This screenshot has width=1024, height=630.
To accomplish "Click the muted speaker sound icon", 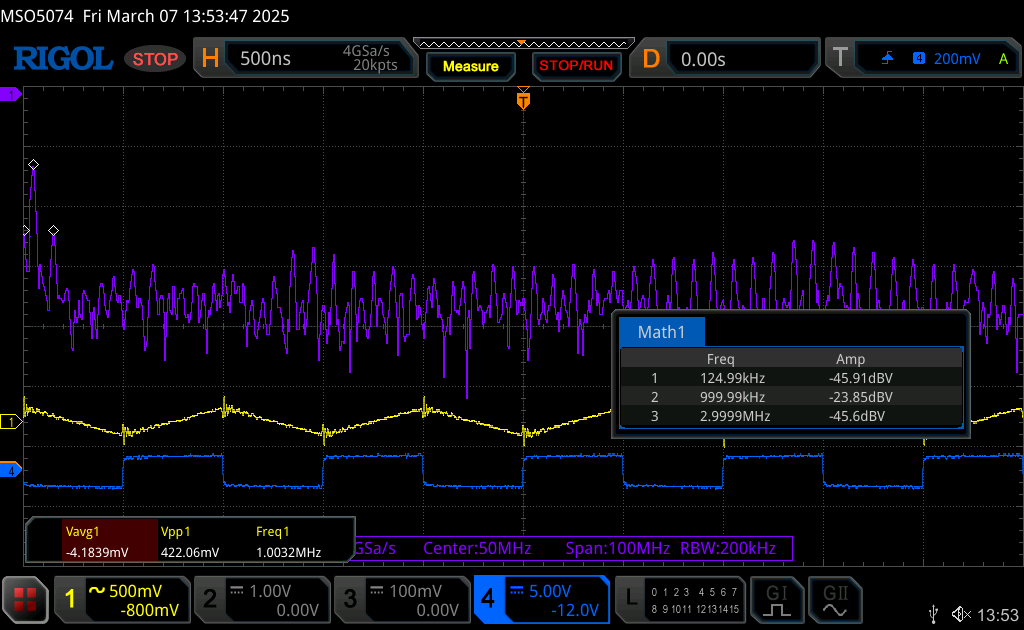I will click(960, 613).
